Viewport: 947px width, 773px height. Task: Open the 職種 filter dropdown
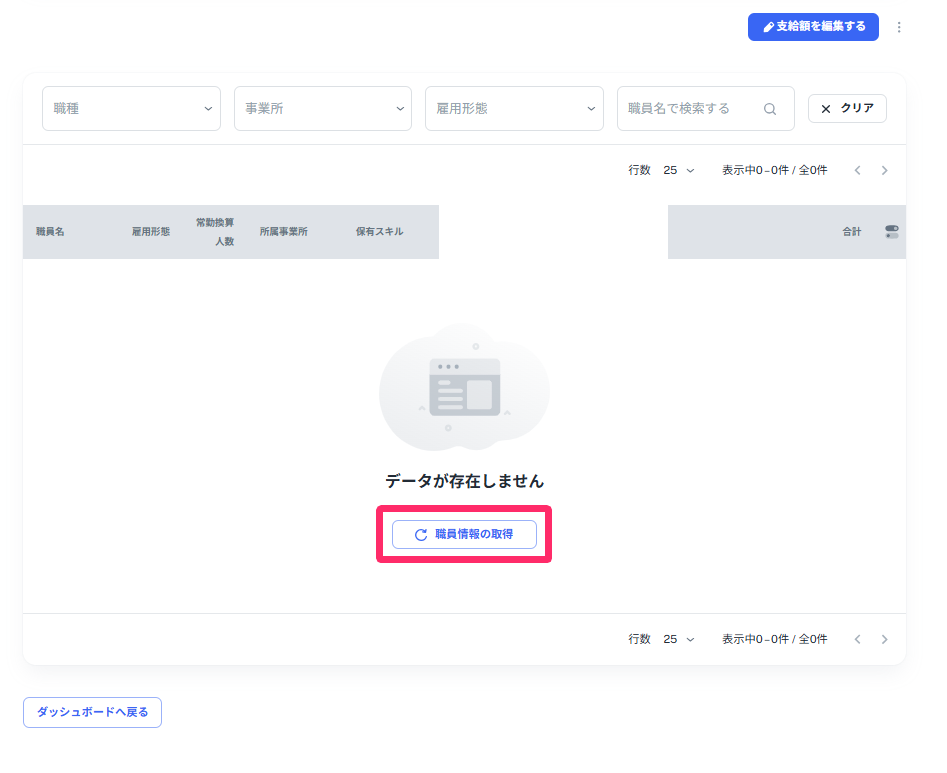pyautogui.click(x=131, y=108)
